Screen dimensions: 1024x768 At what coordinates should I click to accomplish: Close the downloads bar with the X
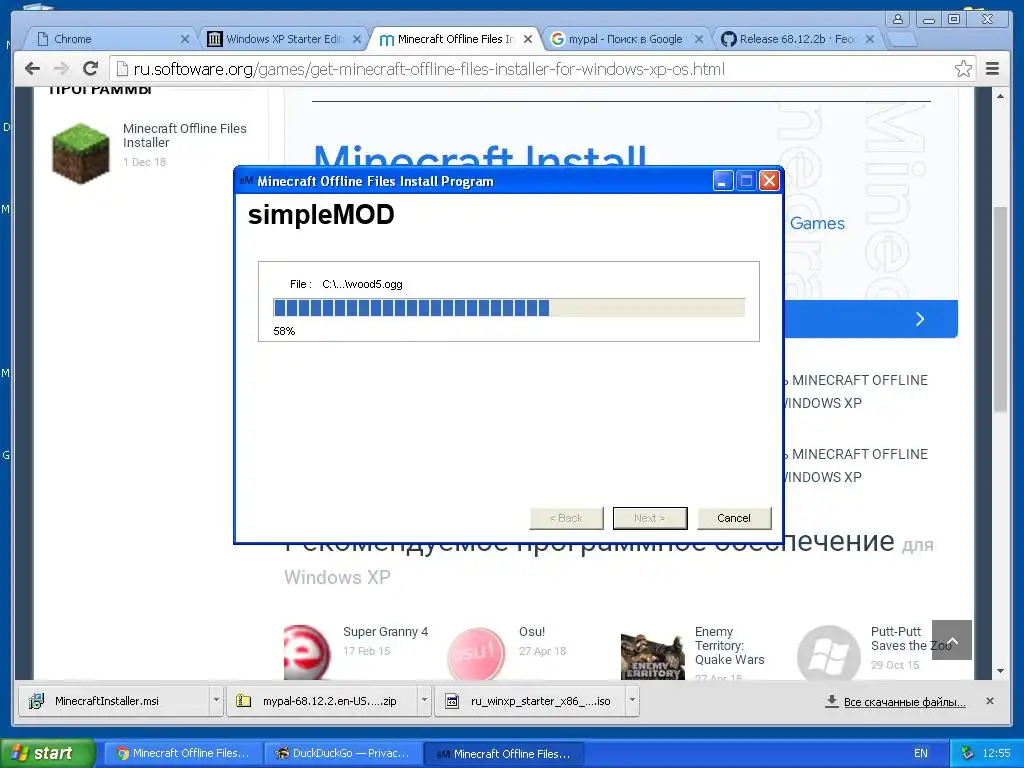989,701
